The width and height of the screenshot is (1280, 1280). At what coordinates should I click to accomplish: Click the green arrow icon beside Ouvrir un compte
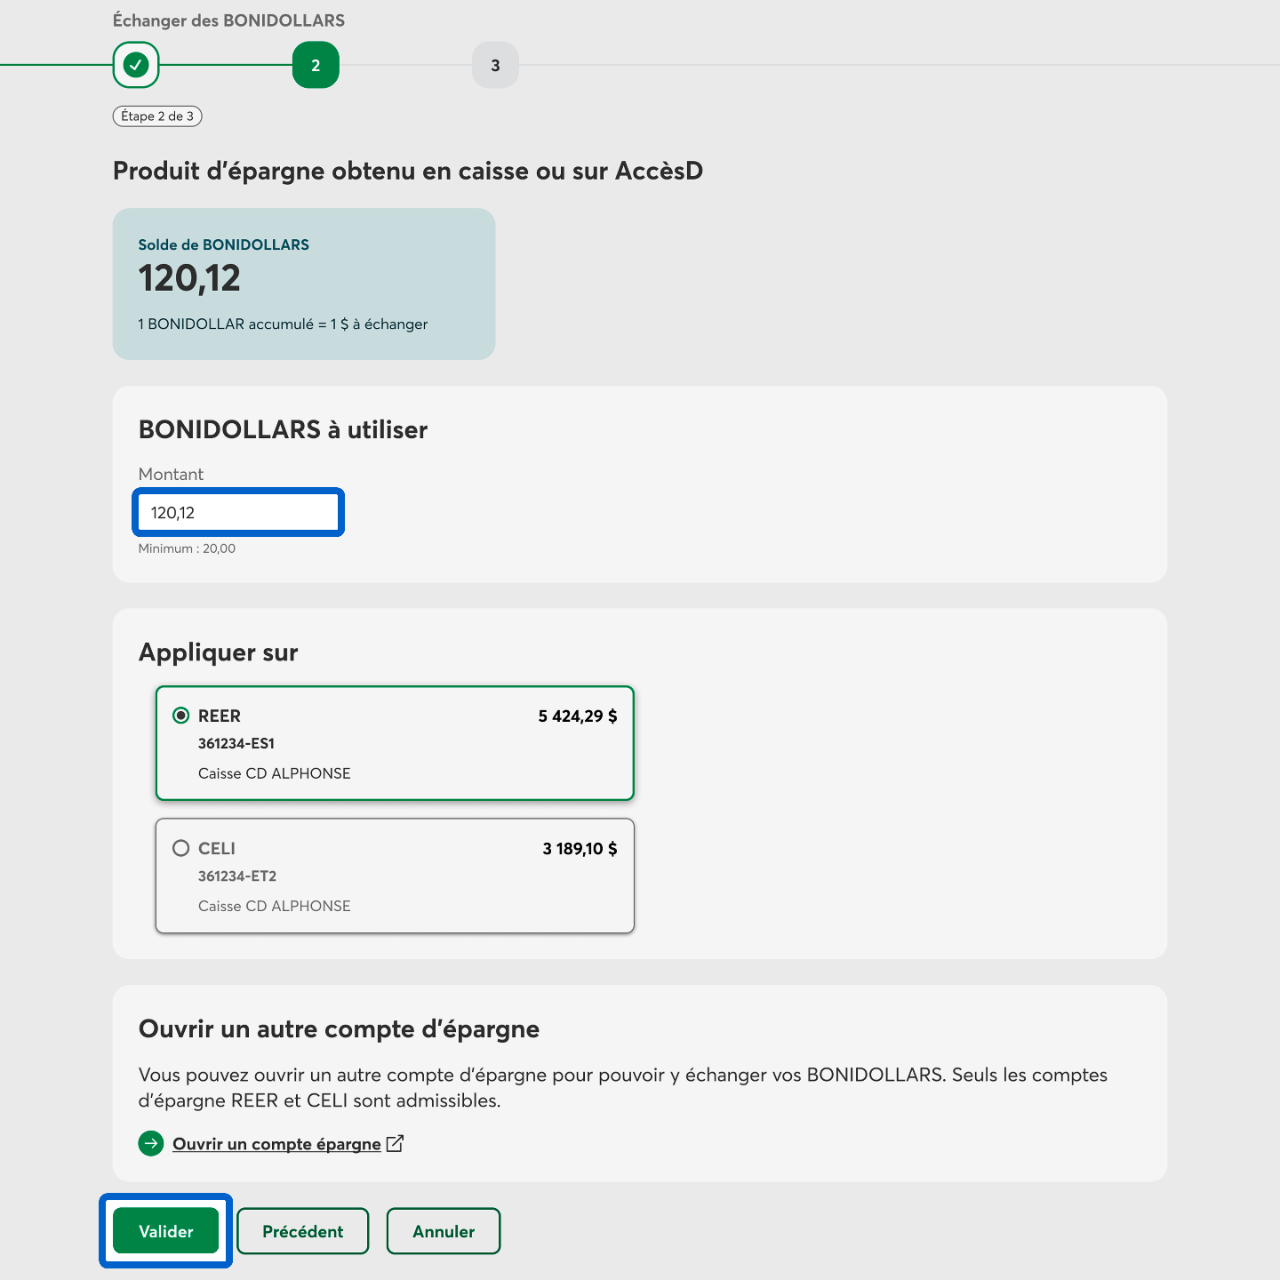[151, 1143]
